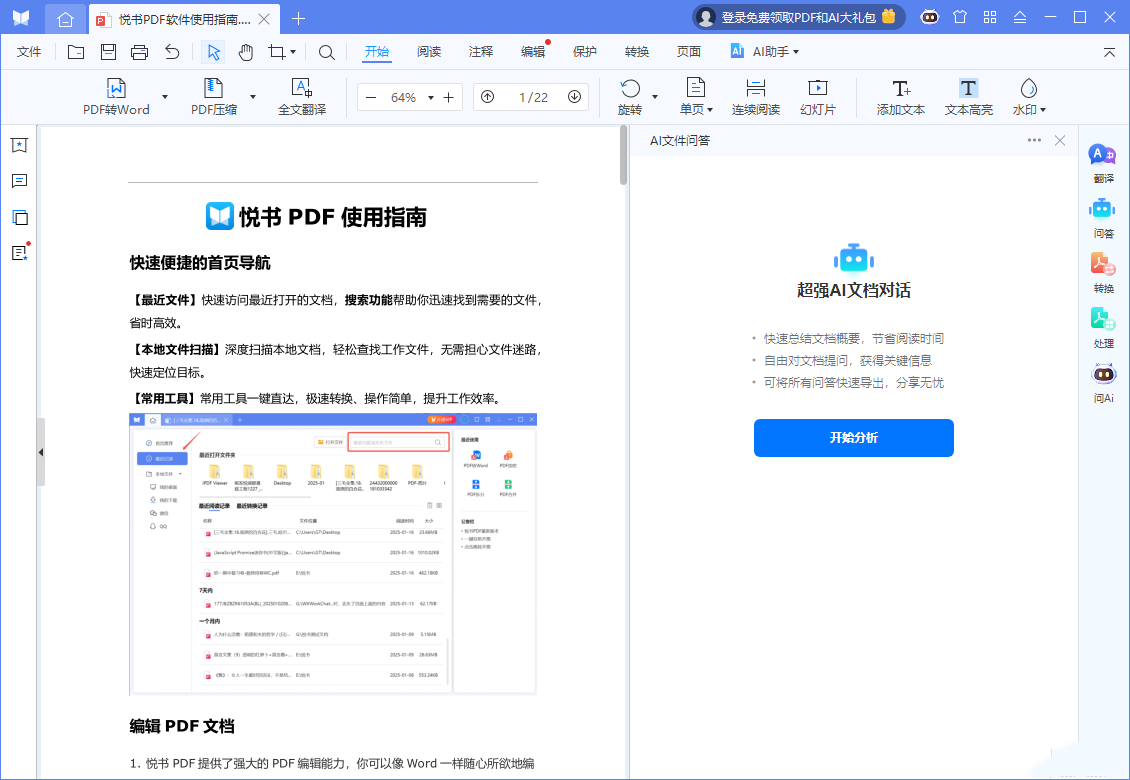1130x780 pixels.
Task: Print the document using the printer icon
Action: (x=139, y=52)
